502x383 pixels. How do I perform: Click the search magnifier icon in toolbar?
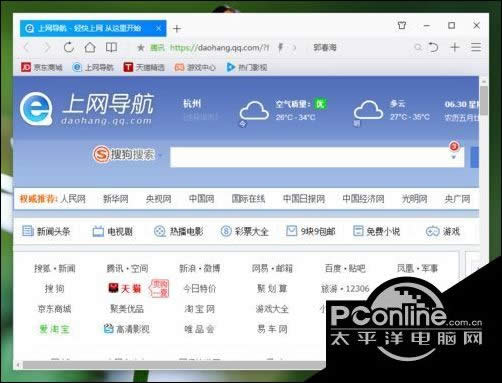coord(418,48)
